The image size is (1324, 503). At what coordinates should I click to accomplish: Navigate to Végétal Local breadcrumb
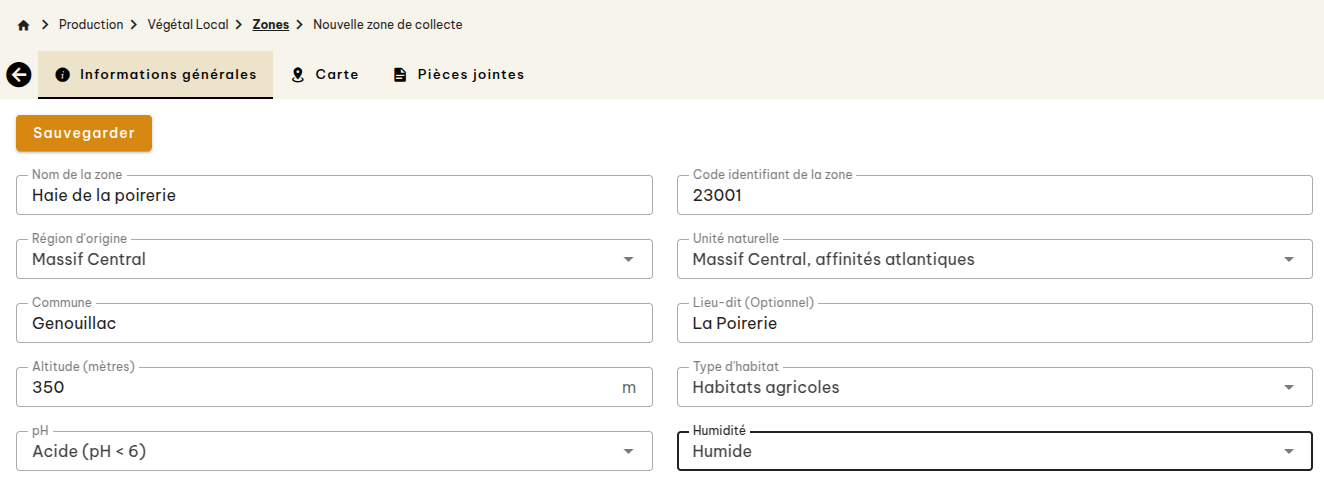coord(190,25)
